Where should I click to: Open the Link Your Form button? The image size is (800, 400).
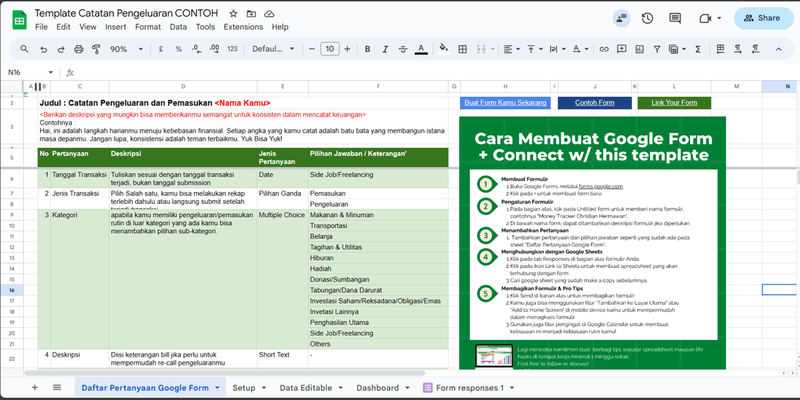(674, 103)
